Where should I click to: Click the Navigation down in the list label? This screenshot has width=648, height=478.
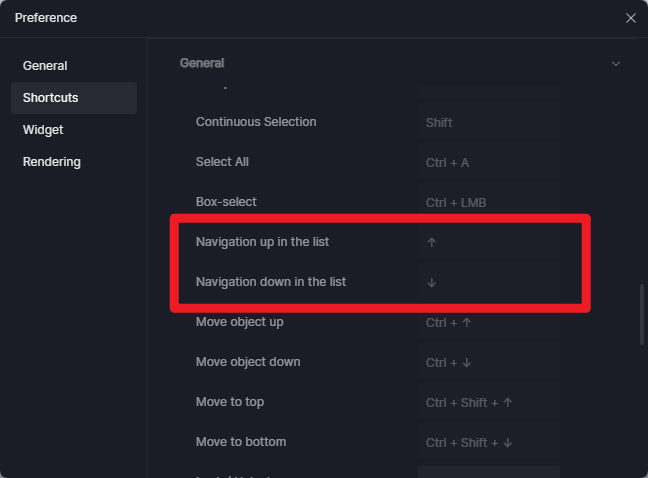(x=271, y=282)
